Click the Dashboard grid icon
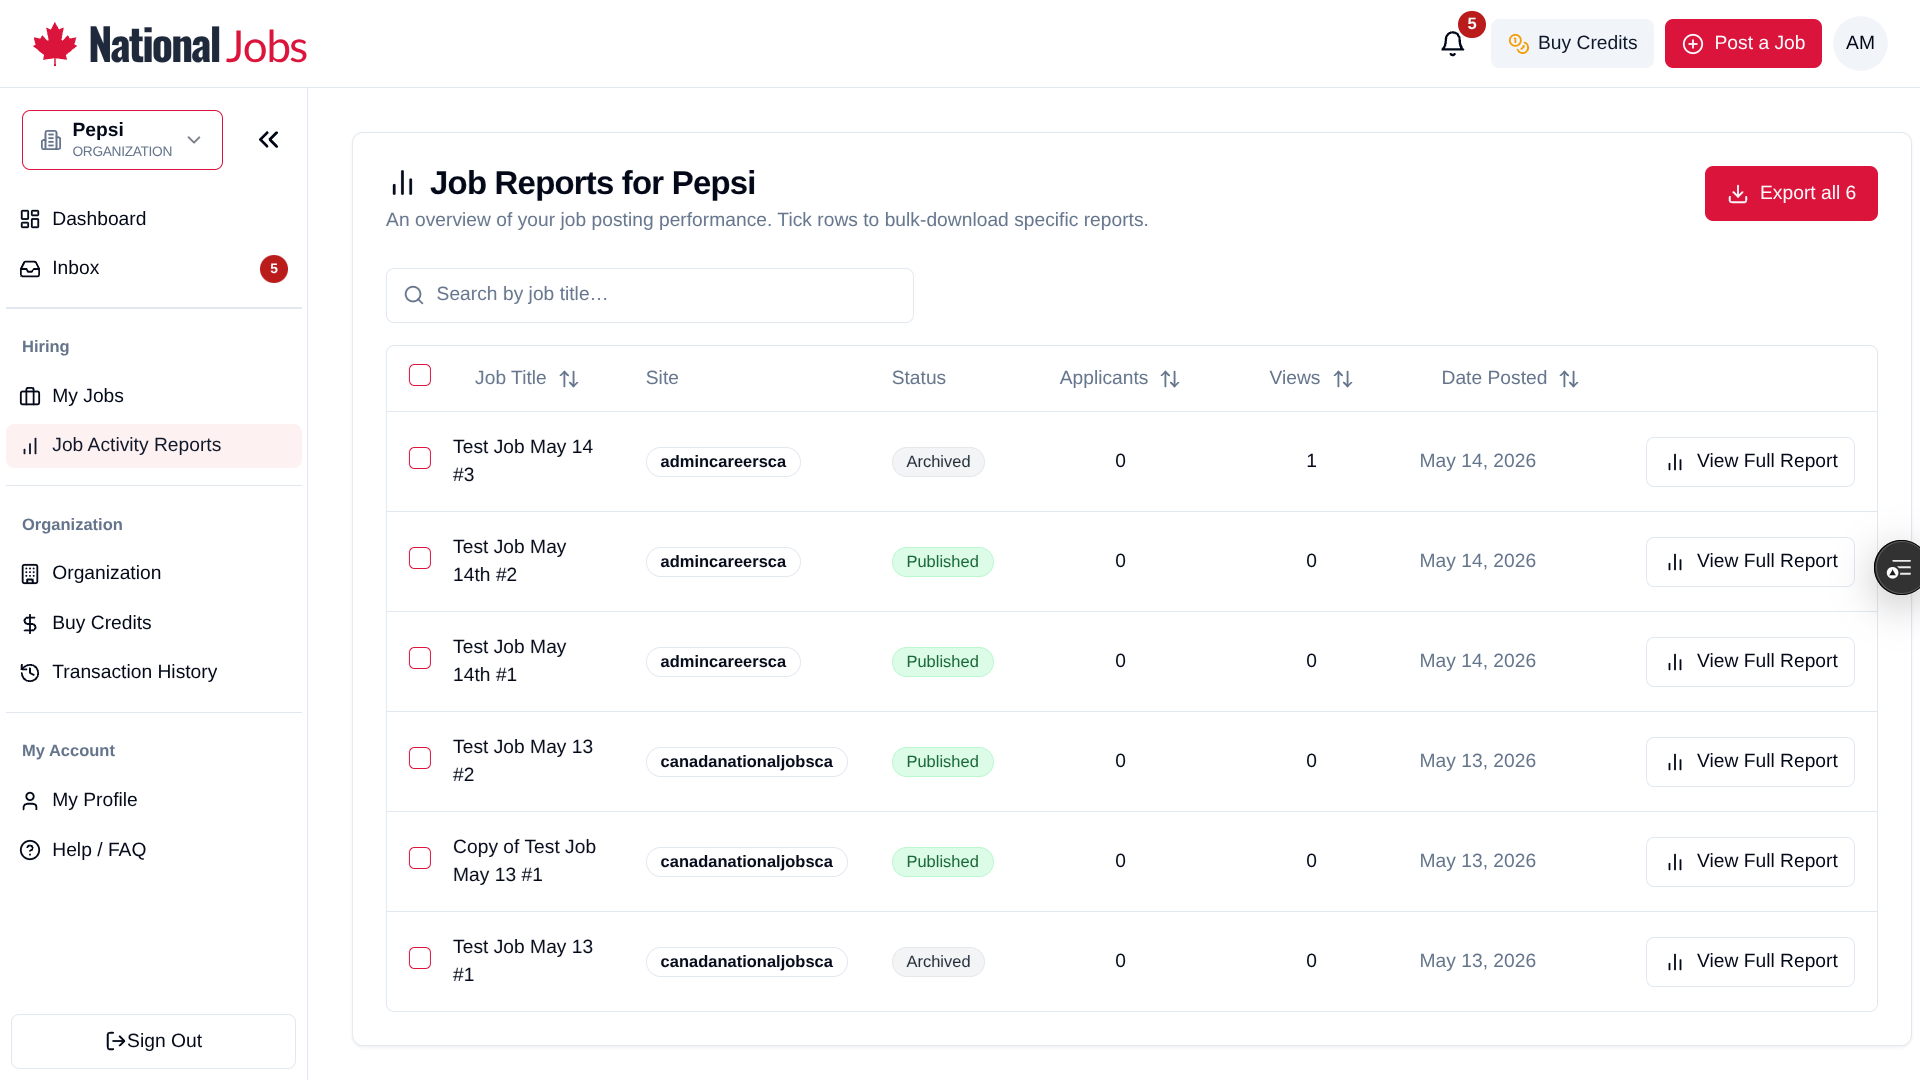 click(30, 219)
